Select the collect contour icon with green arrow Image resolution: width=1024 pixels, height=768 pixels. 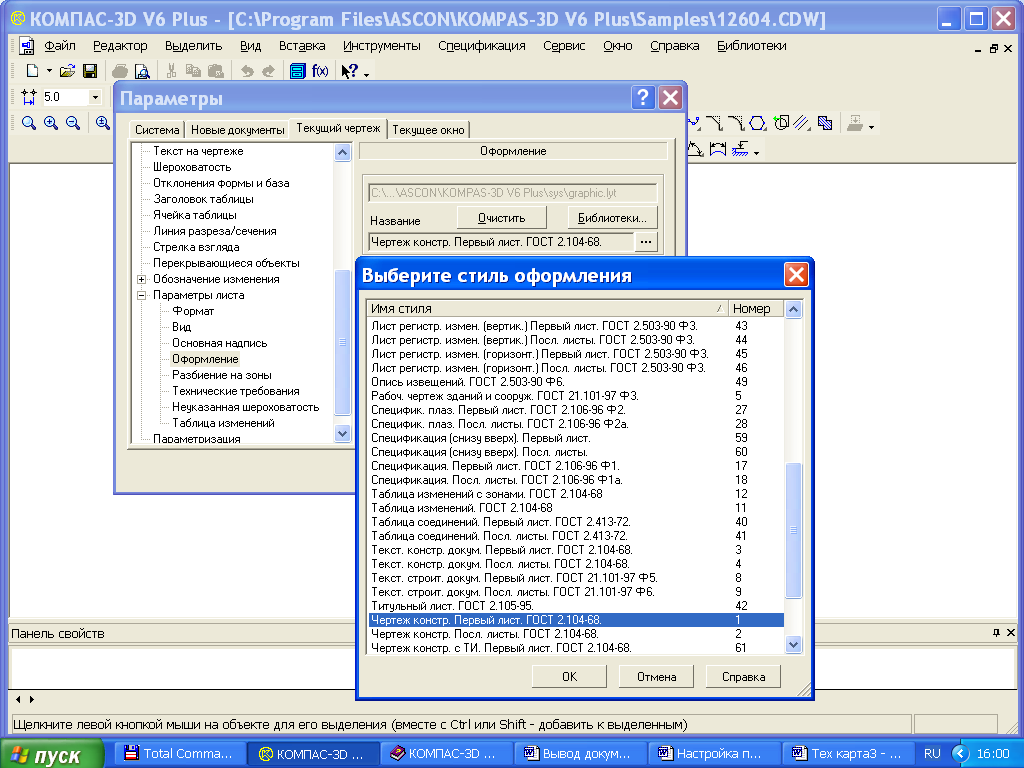[780, 123]
